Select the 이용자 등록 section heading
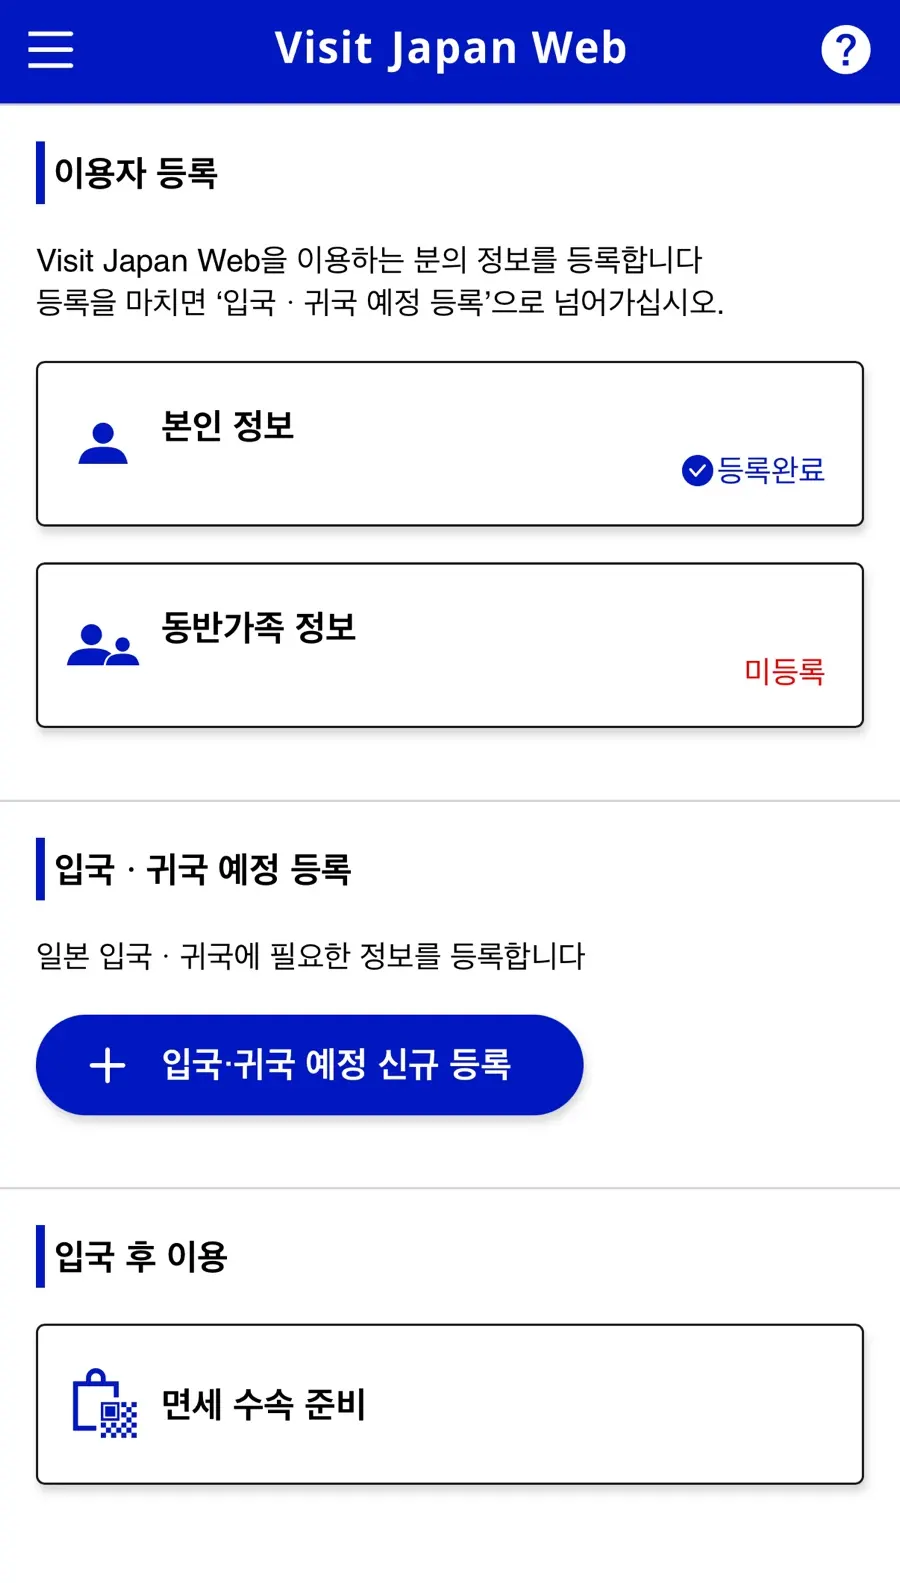Screen dimensions: 900x1583 tap(136, 173)
